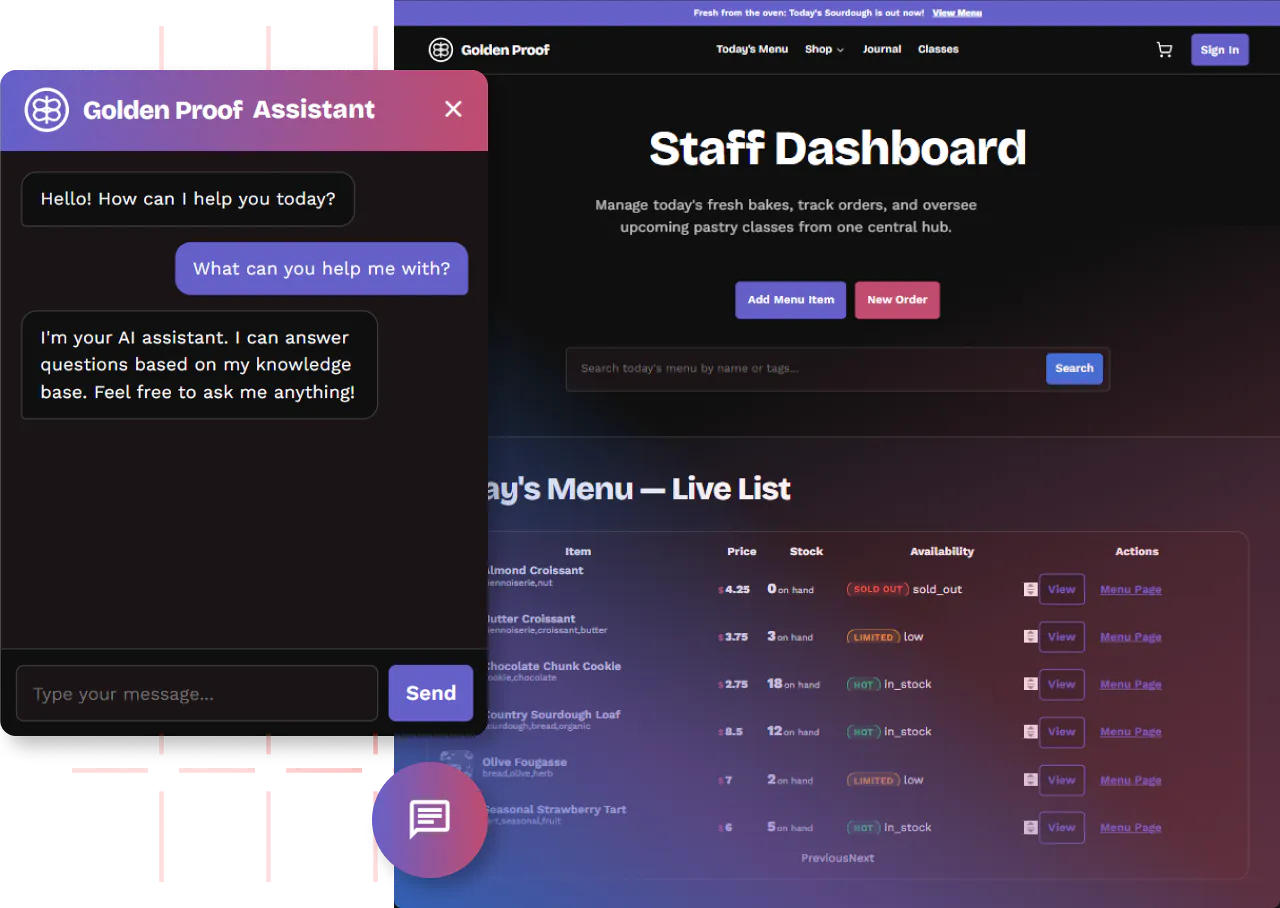Click the HOT badge in Country Sourdough Loaf row
Image resolution: width=1280 pixels, height=908 pixels.
(x=863, y=732)
